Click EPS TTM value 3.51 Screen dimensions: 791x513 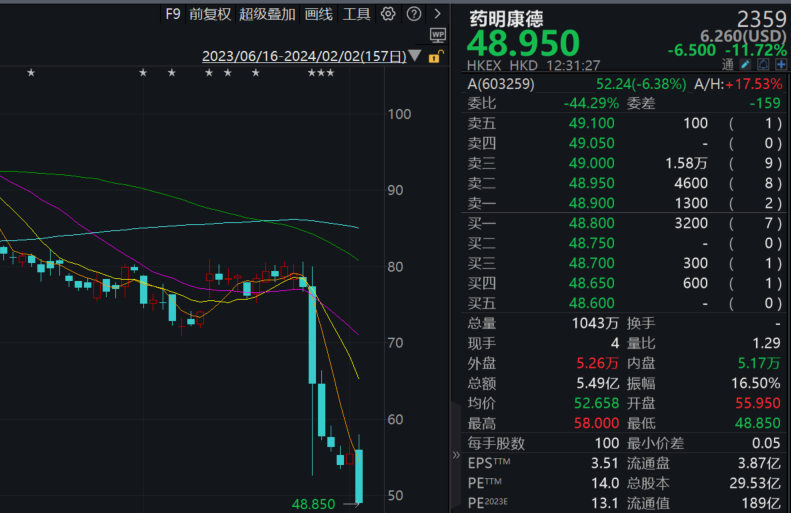pyautogui.click(x=605, y=463)
